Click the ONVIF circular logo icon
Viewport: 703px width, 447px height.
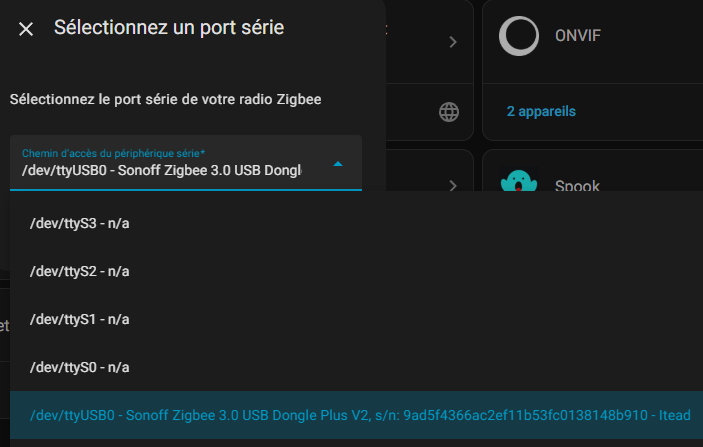coord(519,36)
